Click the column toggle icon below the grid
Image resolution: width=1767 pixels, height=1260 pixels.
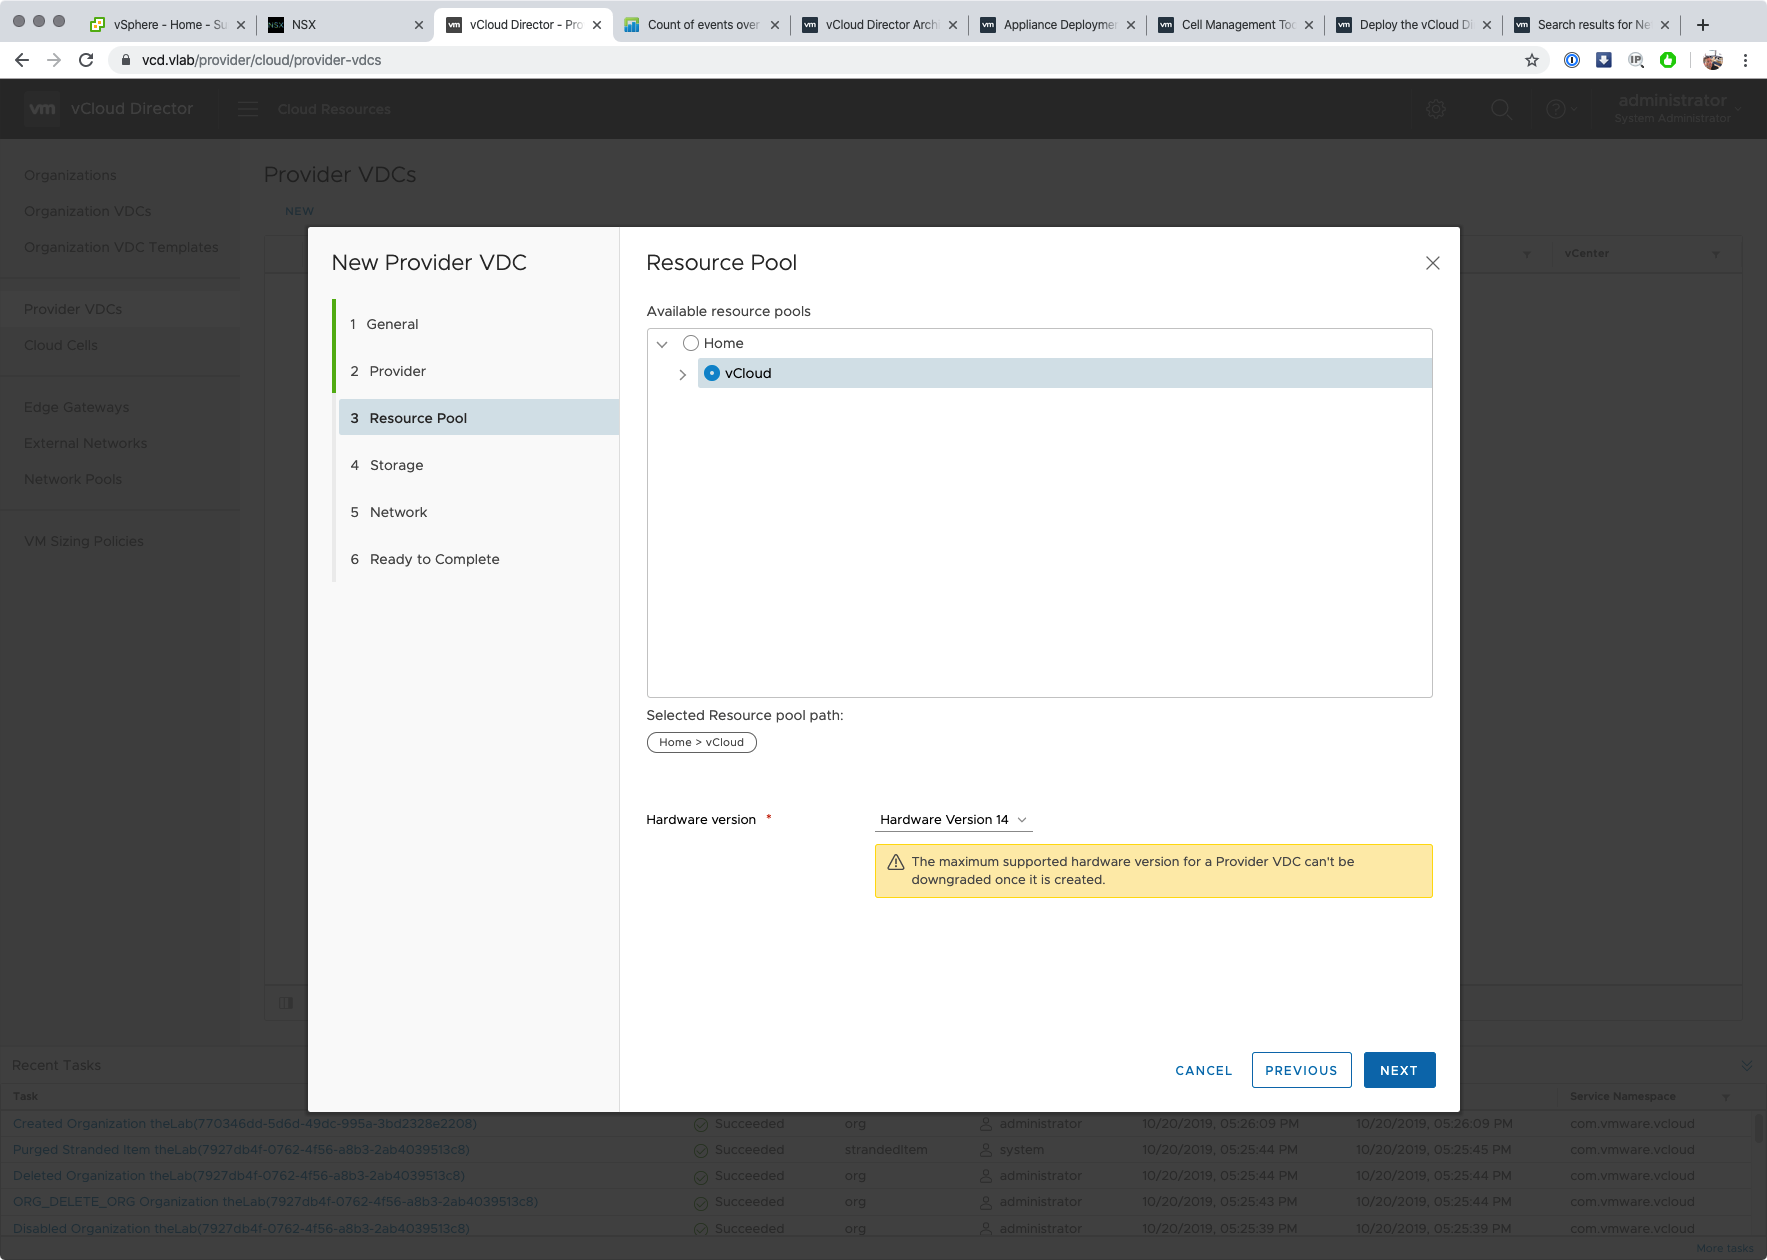click(286, 1003)
